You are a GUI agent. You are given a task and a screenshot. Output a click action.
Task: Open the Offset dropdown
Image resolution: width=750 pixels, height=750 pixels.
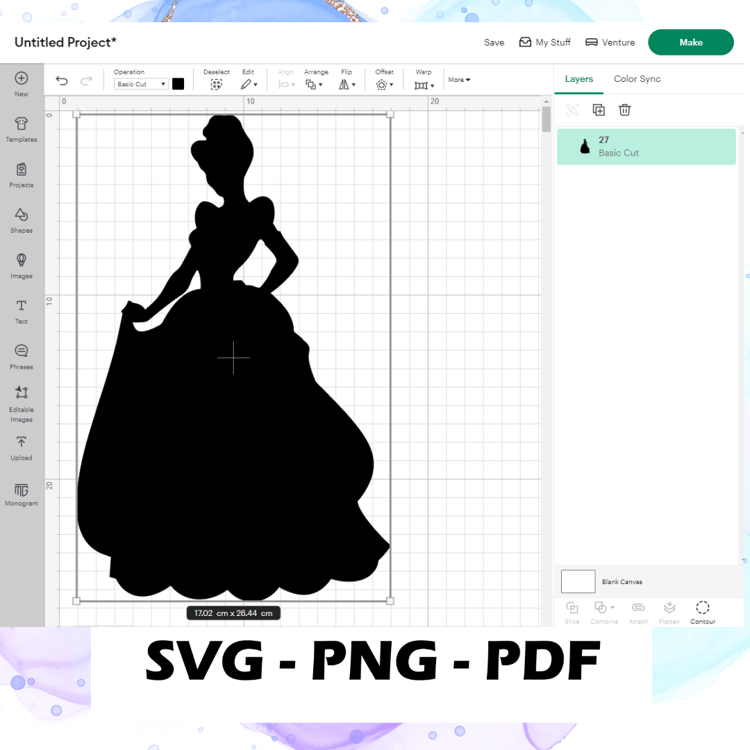coord(384,79)
